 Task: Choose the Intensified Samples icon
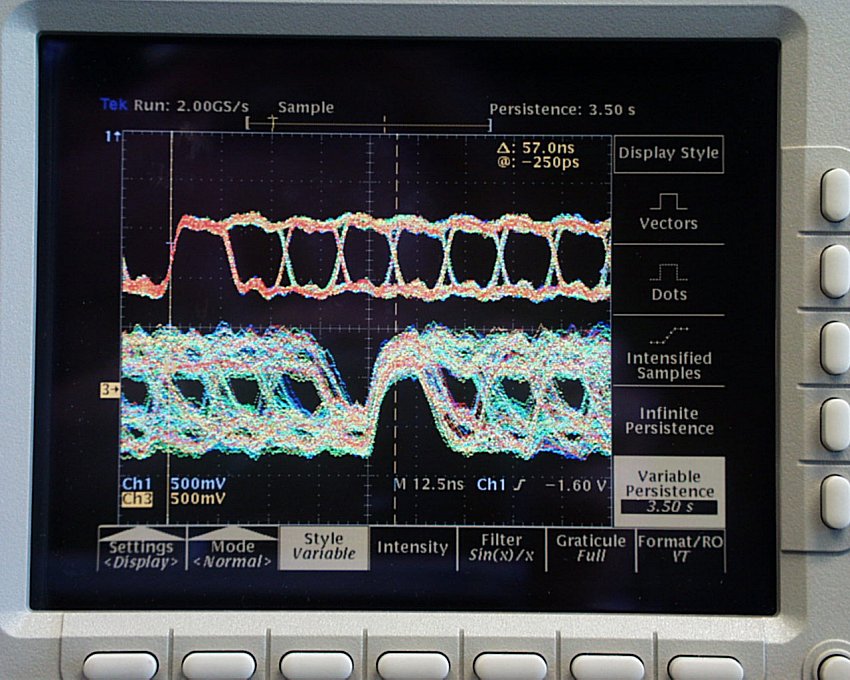pos(668,336)
